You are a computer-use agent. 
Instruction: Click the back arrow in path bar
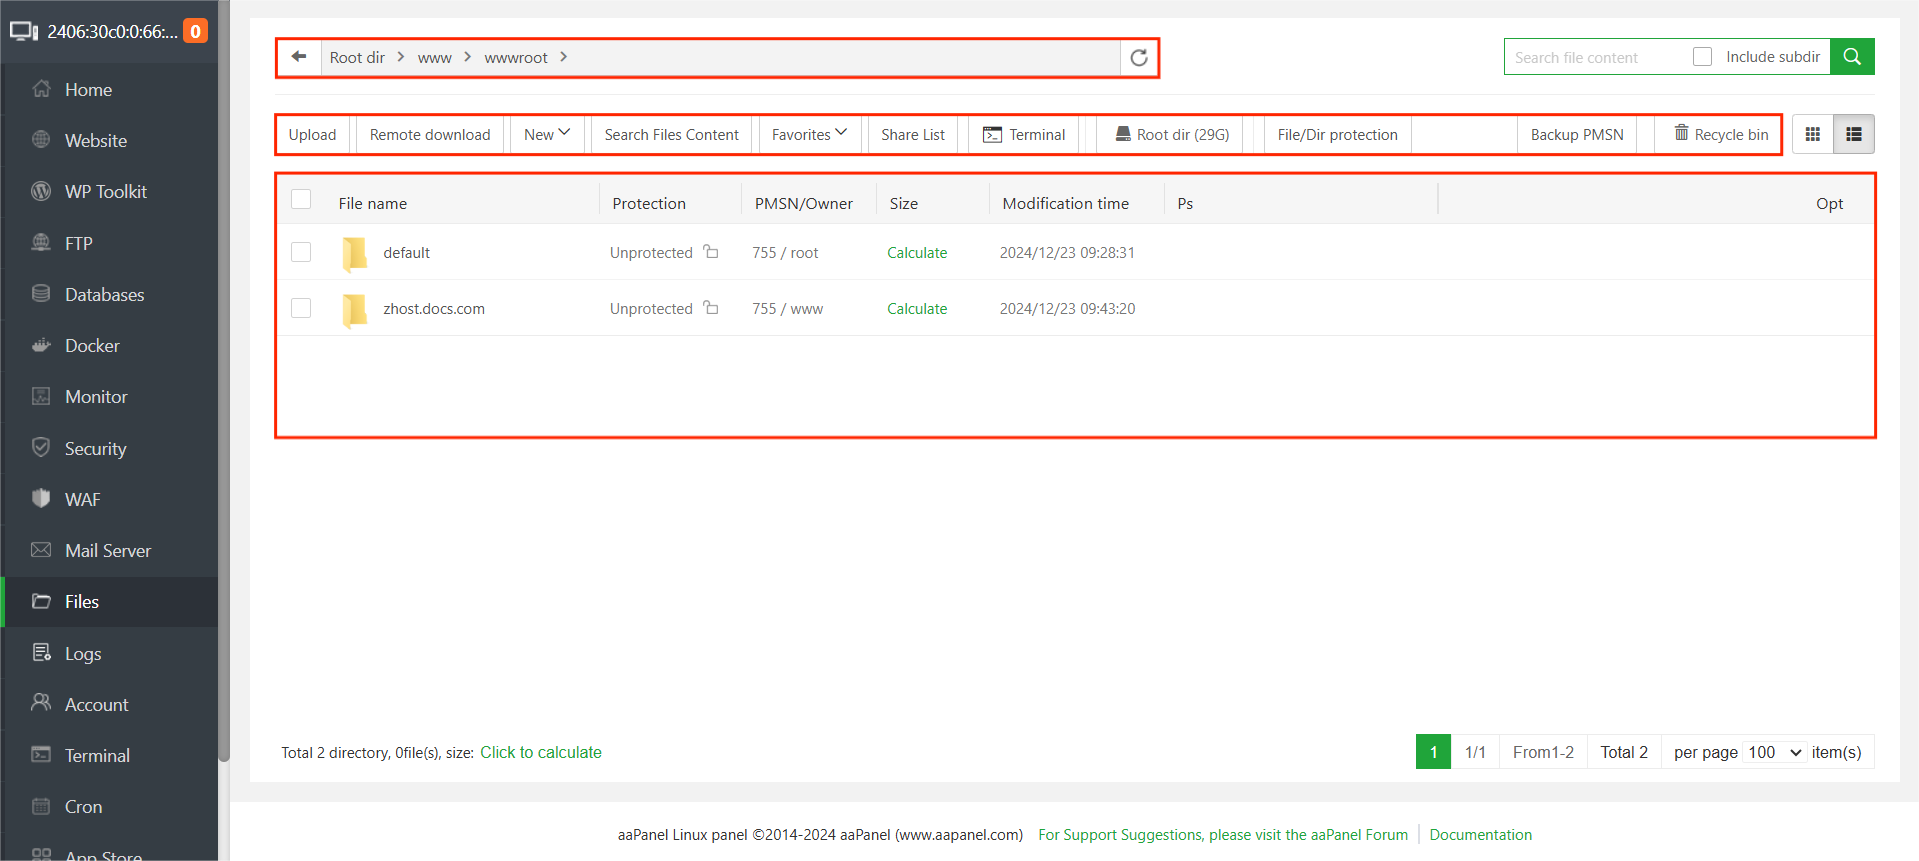(299, 57)
